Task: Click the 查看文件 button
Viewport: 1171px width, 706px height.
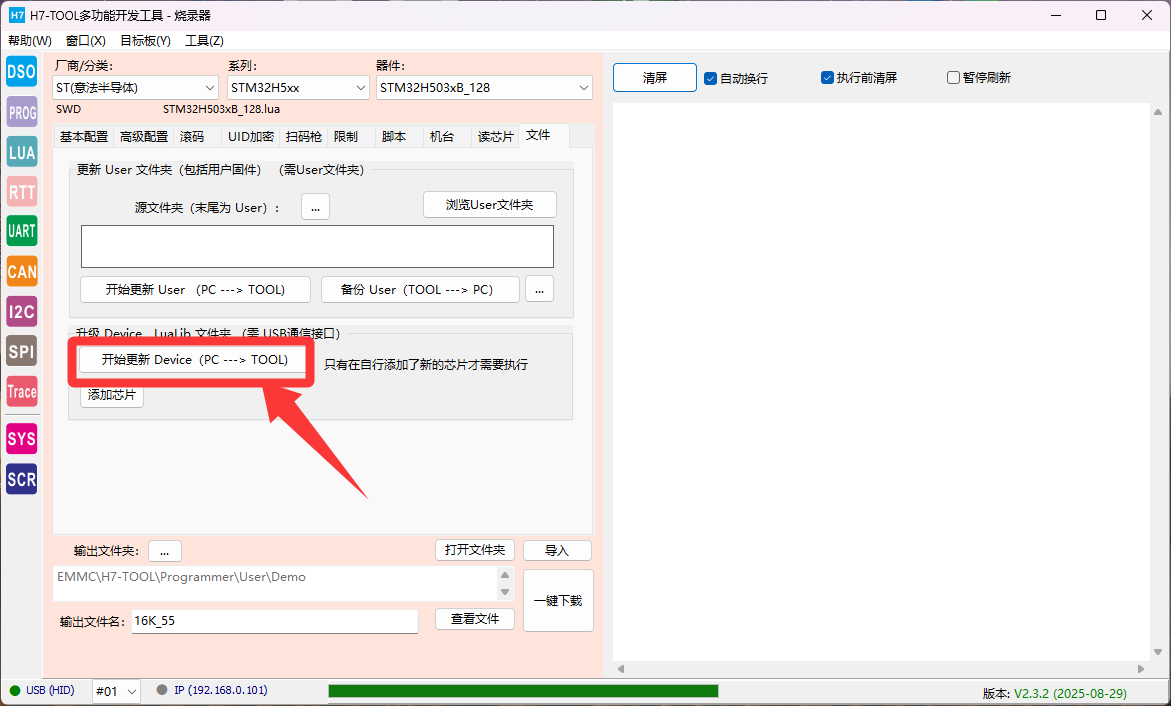Action: pyautogui.click(x=475, y=619)
